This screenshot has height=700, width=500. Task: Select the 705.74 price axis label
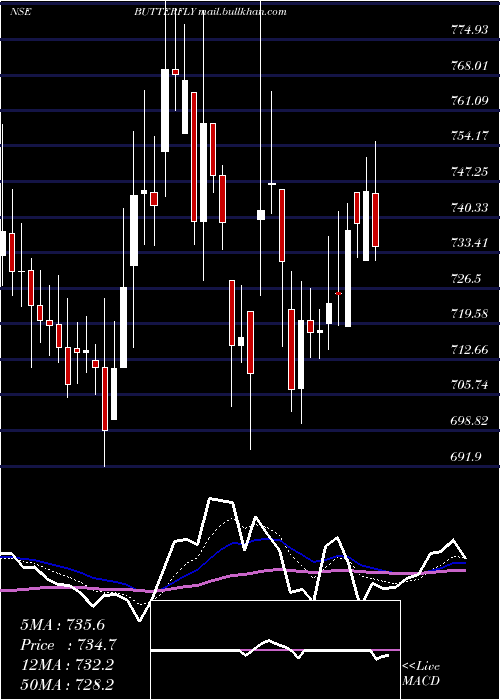470,385
